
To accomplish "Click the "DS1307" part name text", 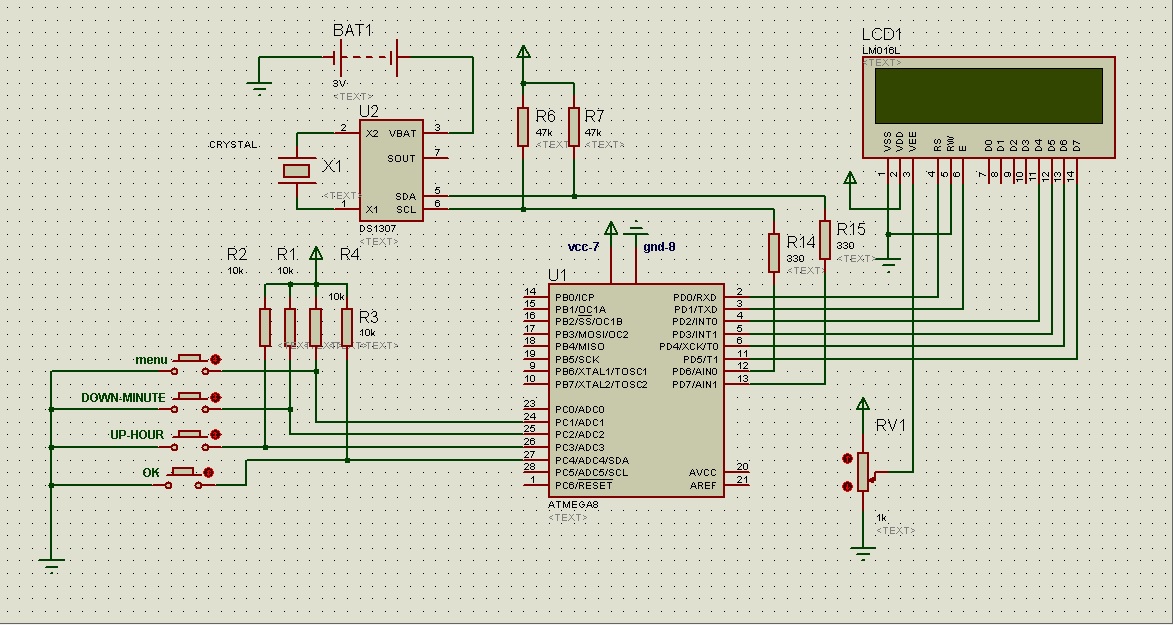I will (x=378, y=228).
